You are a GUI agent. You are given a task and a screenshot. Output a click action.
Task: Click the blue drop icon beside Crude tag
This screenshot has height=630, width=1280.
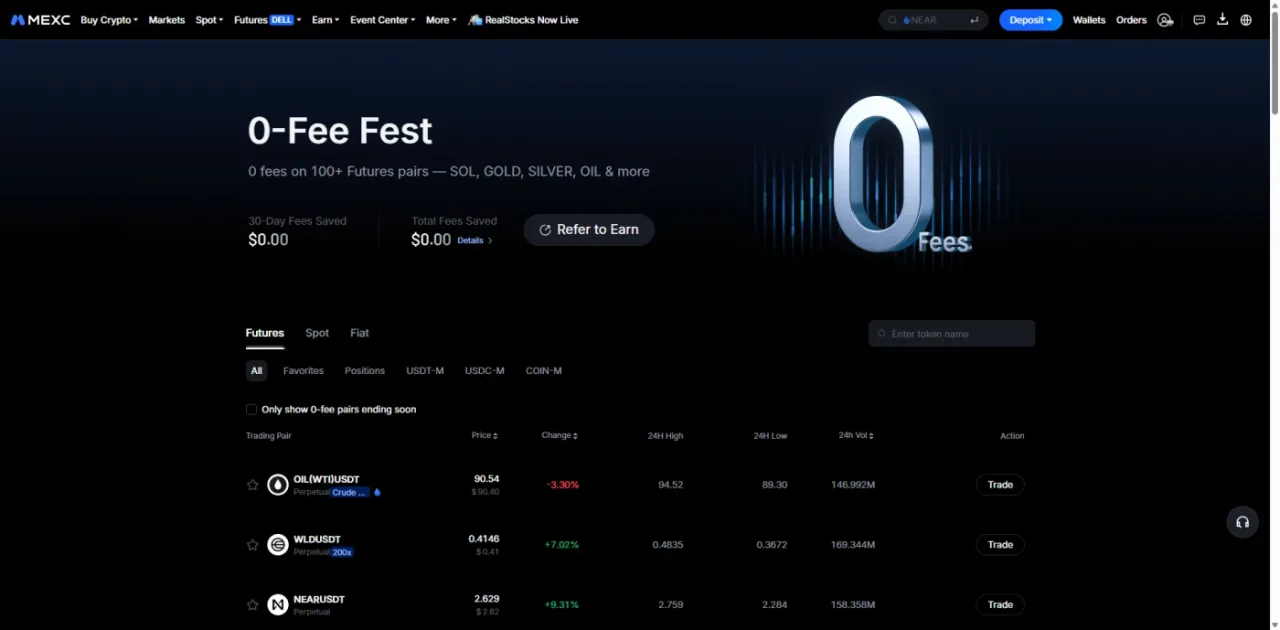[x=377, y=492]
